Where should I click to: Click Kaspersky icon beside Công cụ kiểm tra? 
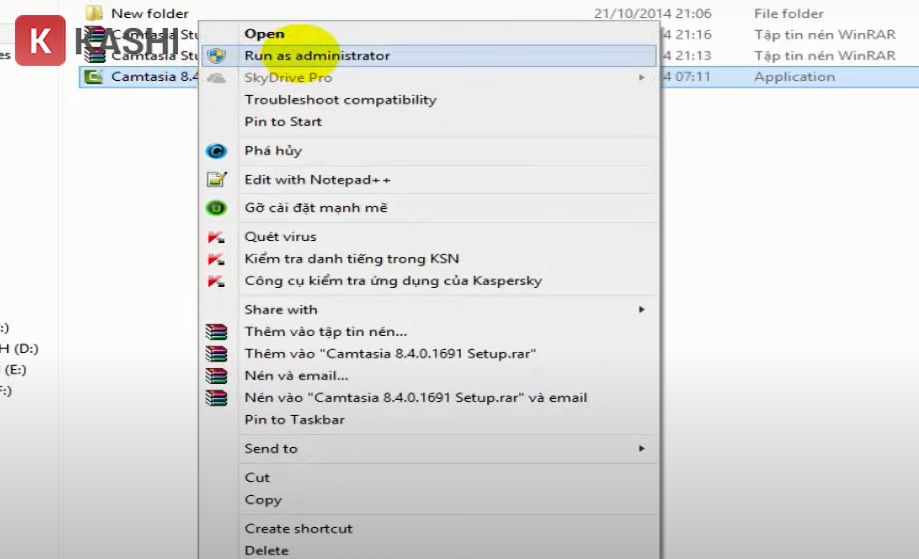click(216, 281)
